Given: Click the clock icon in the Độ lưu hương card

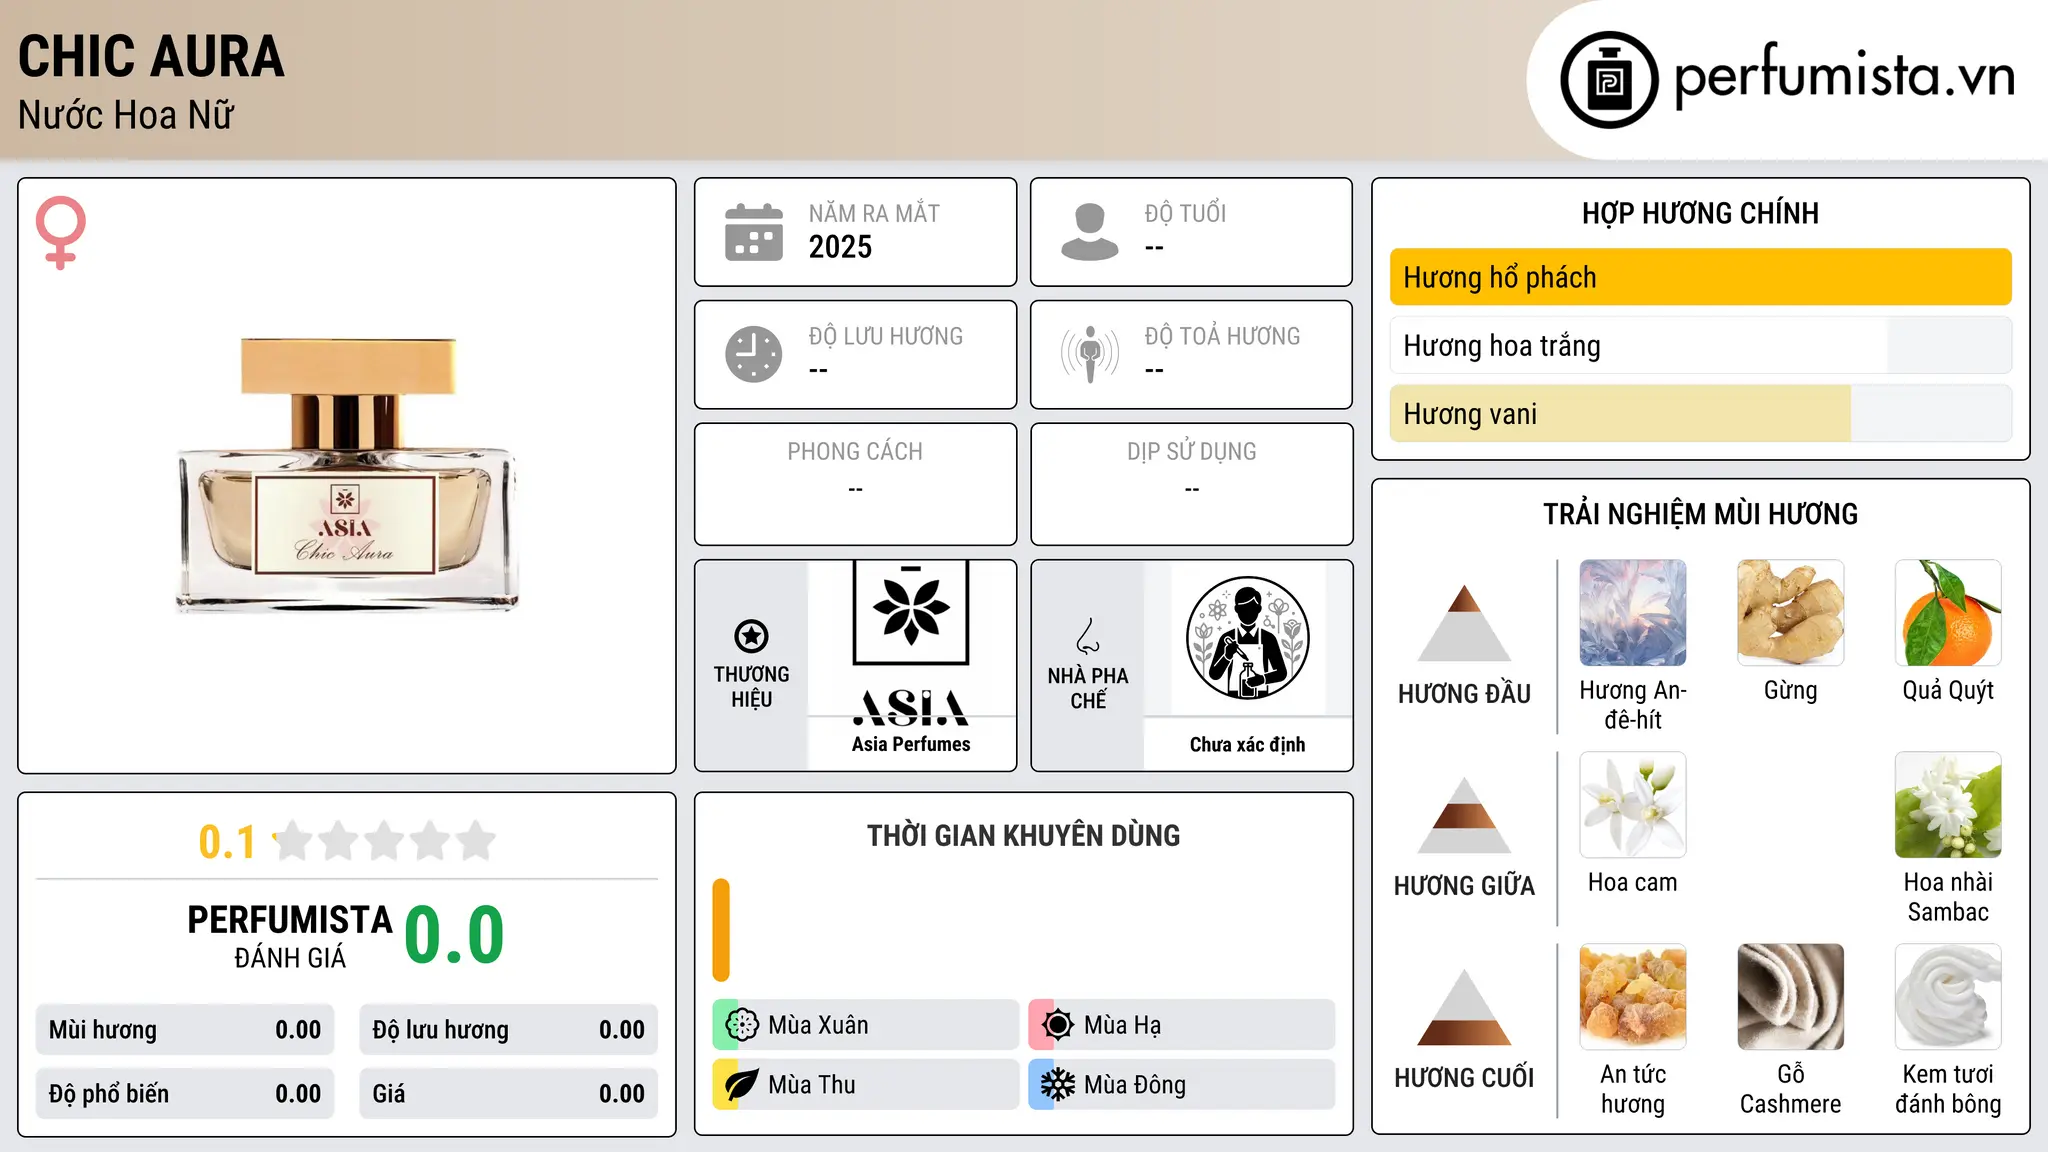Looking at the screenshot, I should 754,354.
